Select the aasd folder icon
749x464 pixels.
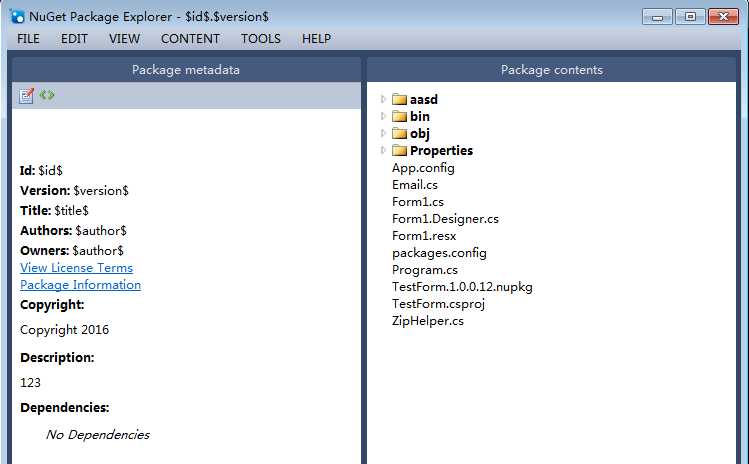click(399, 99)
